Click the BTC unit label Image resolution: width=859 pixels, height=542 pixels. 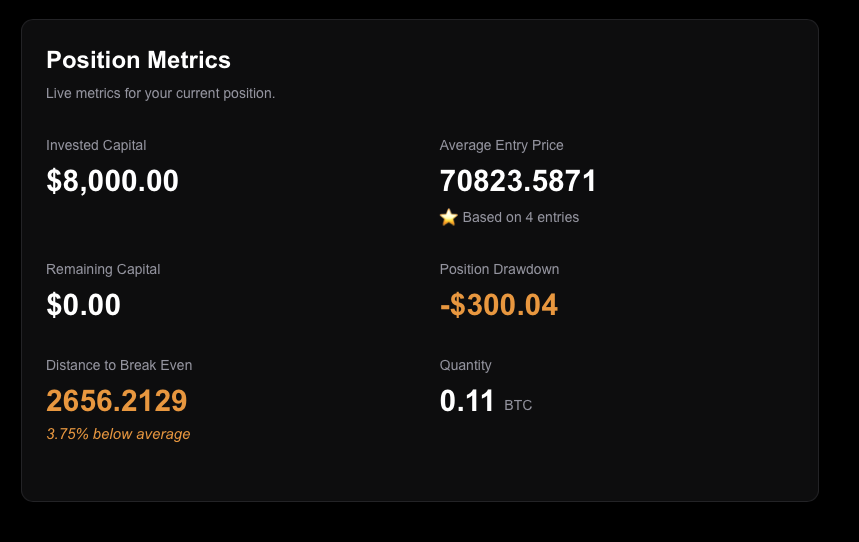tap(518, 406)
